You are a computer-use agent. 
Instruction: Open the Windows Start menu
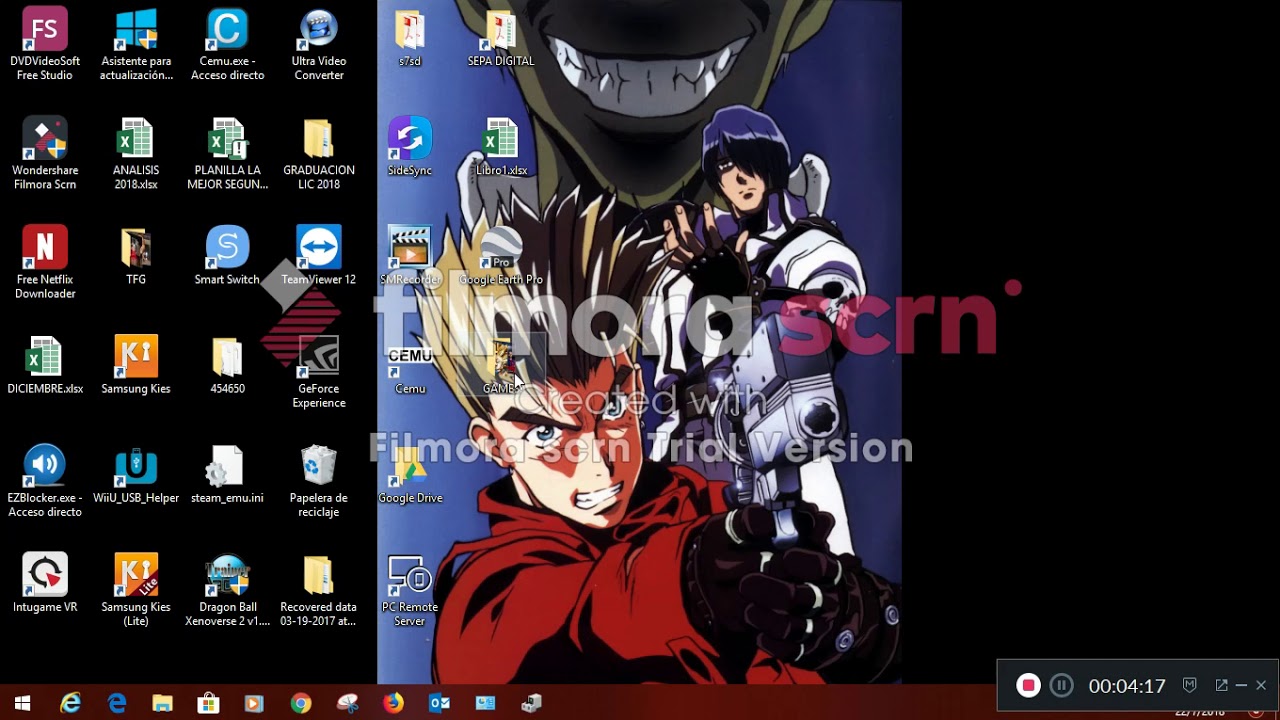click(23, 703)
